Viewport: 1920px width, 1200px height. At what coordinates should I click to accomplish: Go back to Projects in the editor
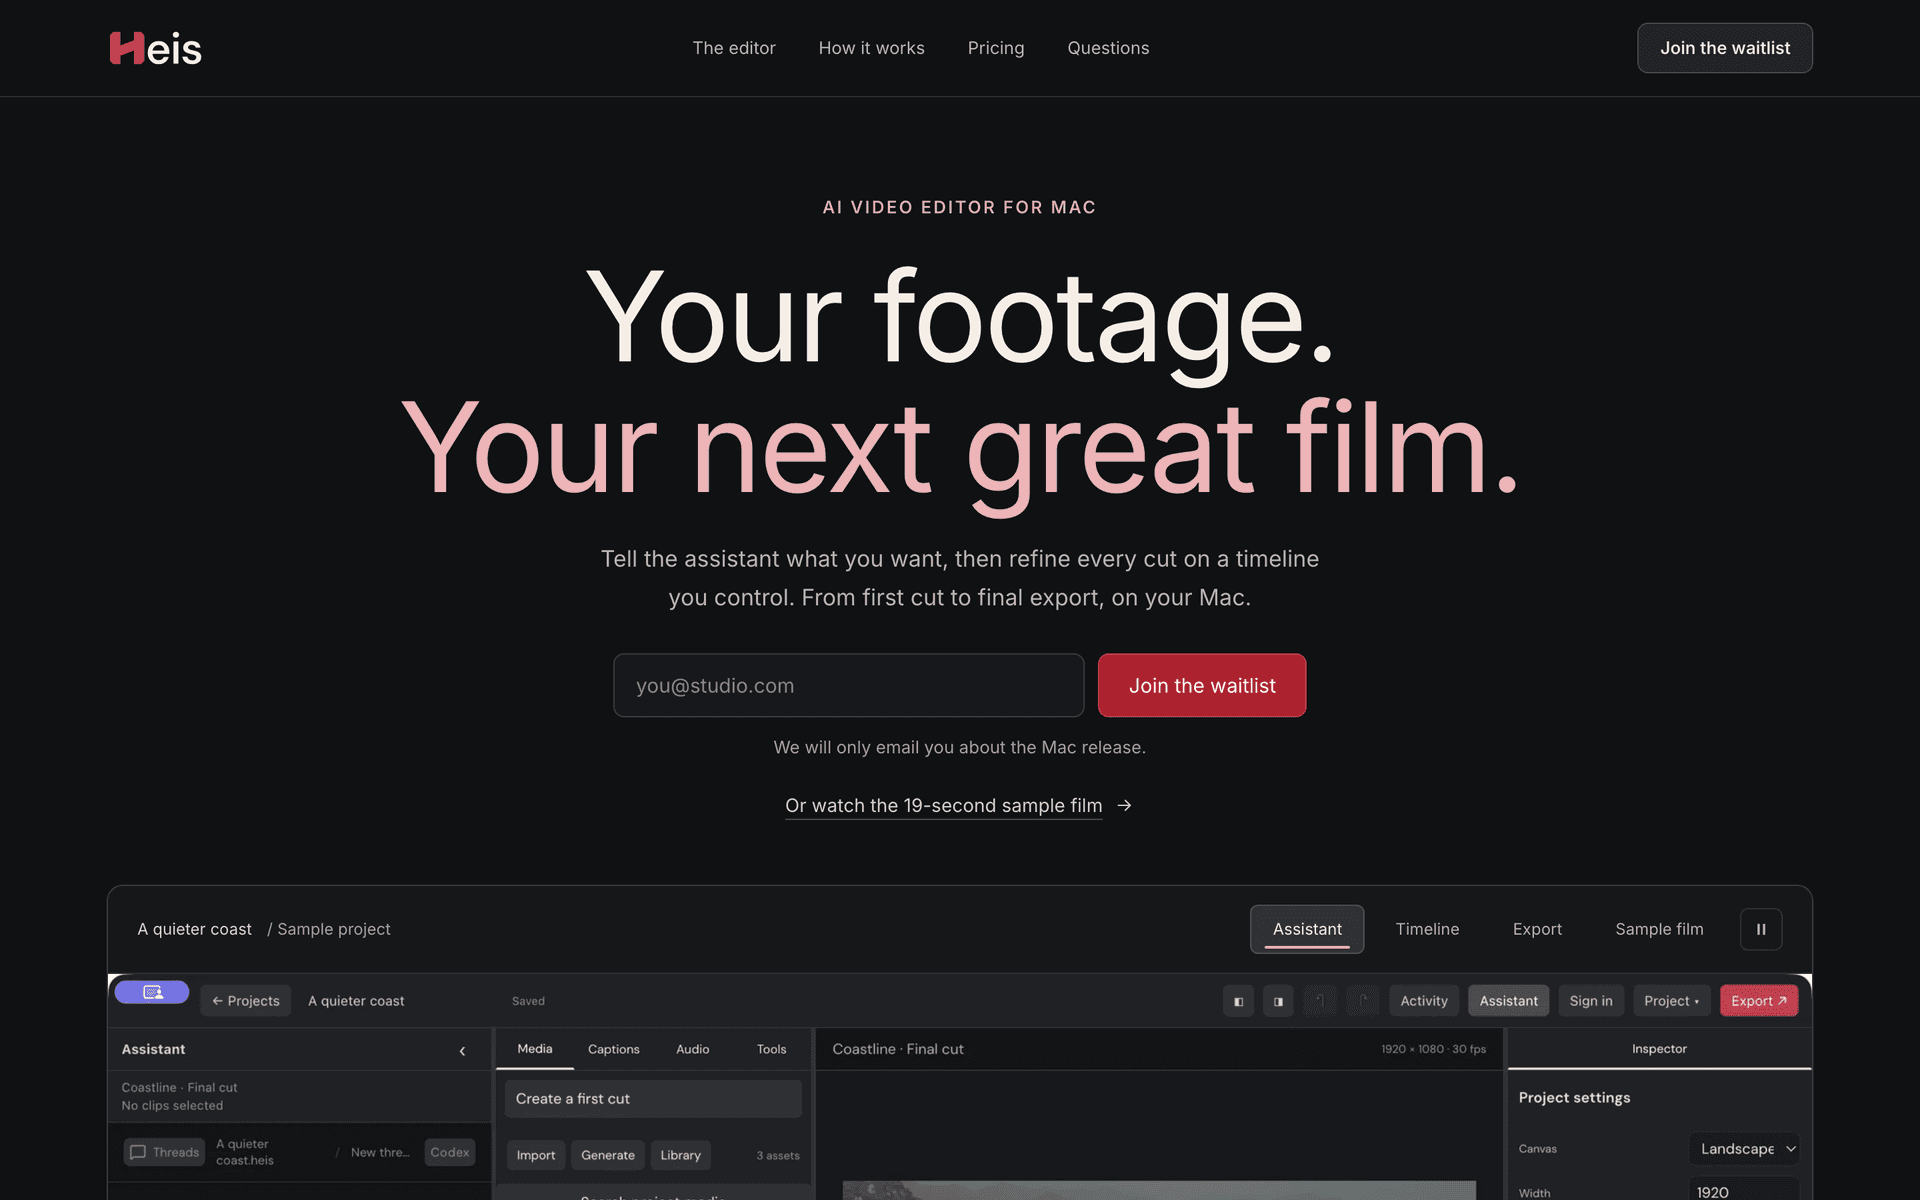(x=246, y=1001)
